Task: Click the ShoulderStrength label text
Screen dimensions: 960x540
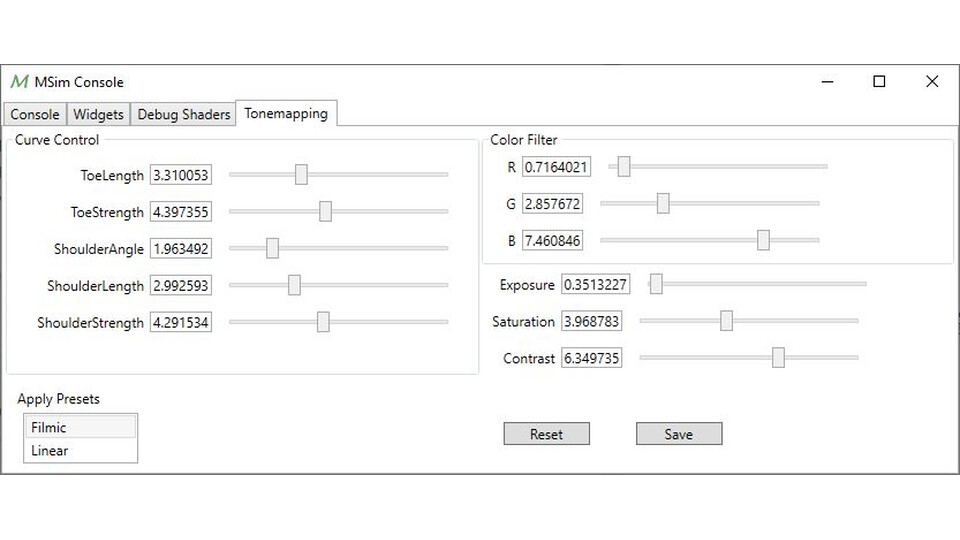Action: click(90, 323)
